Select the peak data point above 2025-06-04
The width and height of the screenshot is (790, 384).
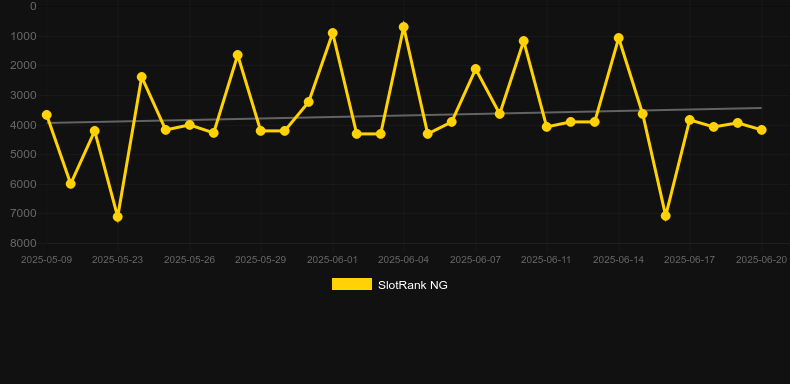404,27
